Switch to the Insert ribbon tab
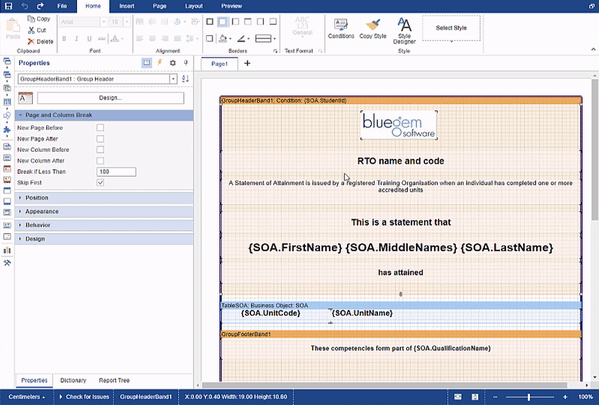Screen dimensions: 599x405 126,6
